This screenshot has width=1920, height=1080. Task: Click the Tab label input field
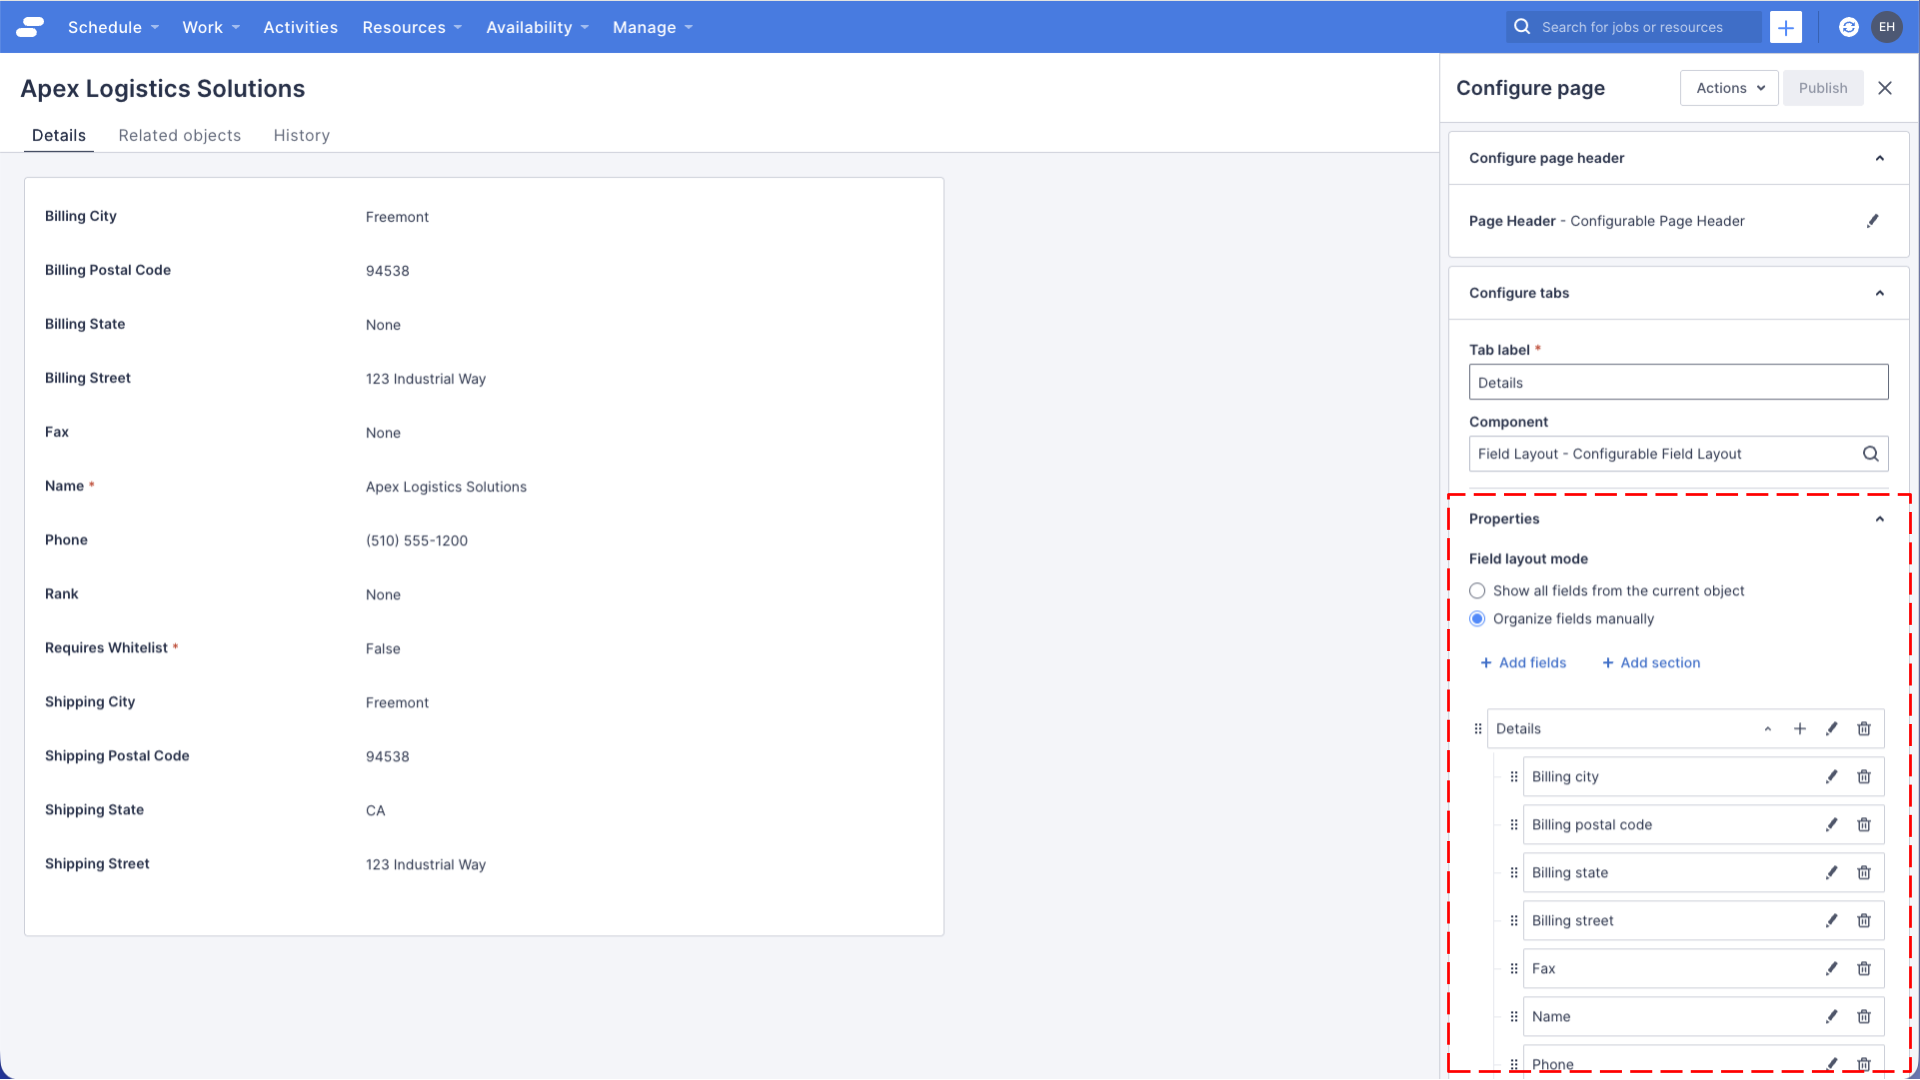click(1678, 382)
